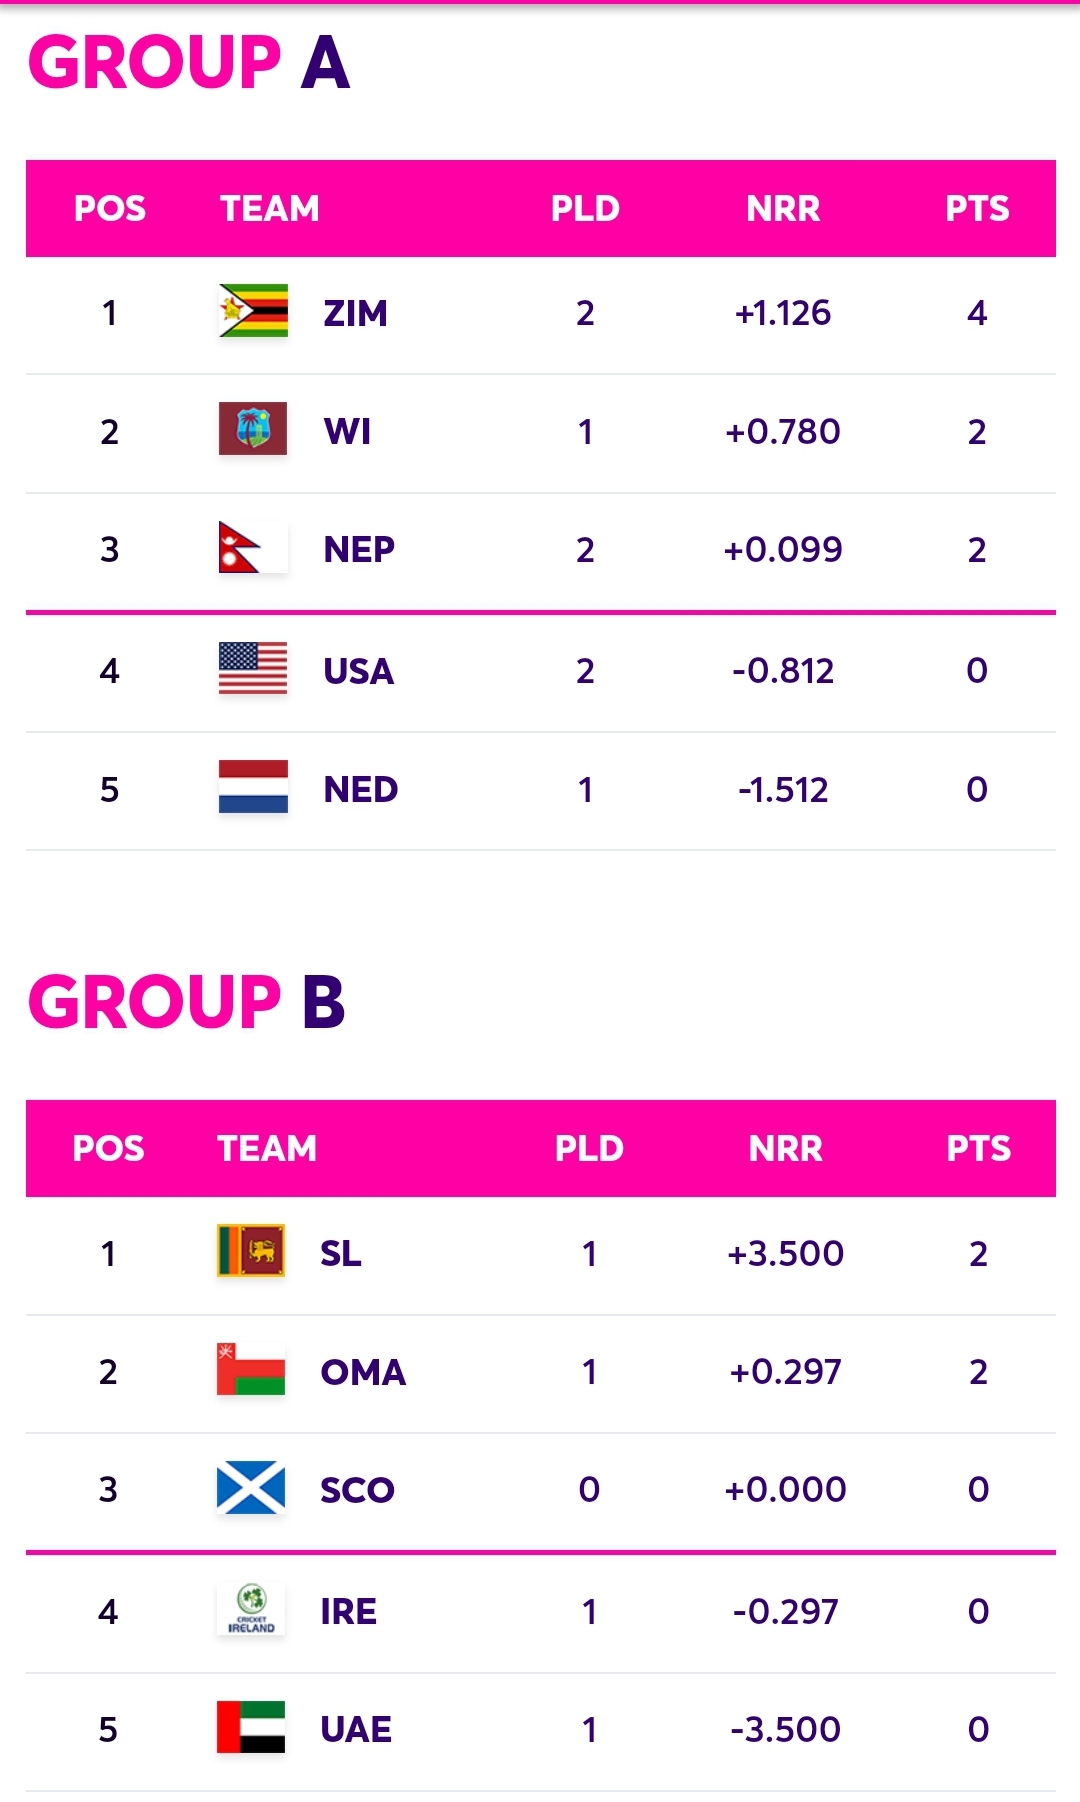Tap the Netherlands flag icon
Screen dimensions: 1080x1802
click(x=253, y=787)
